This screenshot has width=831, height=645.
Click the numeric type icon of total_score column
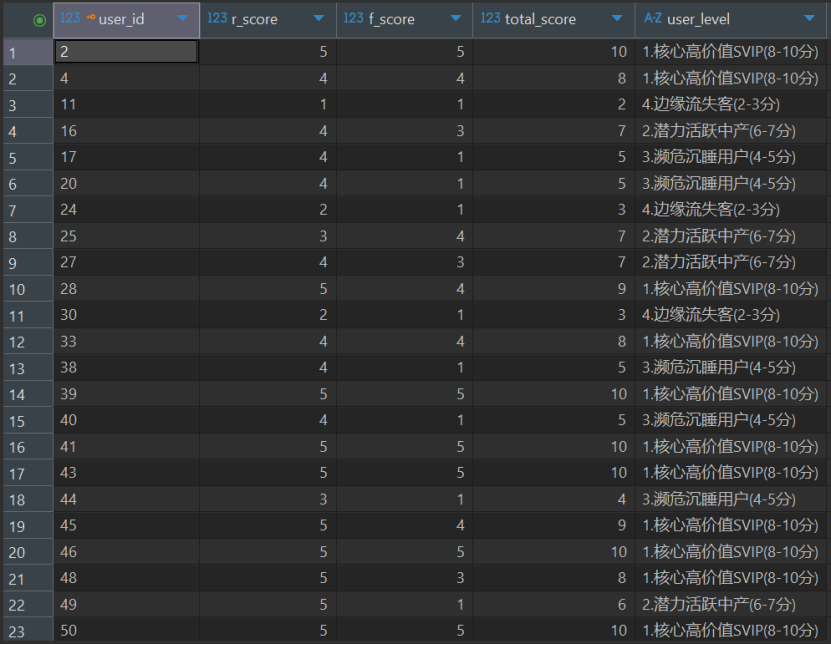(490, 19)
